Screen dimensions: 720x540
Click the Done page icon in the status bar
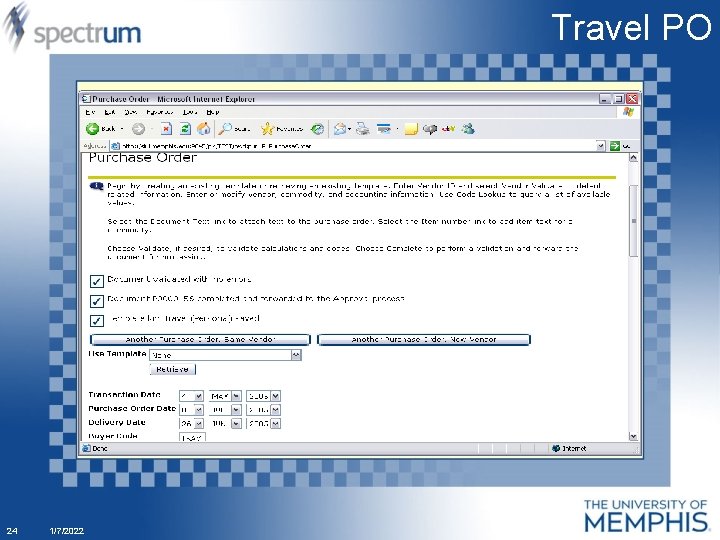pyautogui.click(x=86, y=448)
